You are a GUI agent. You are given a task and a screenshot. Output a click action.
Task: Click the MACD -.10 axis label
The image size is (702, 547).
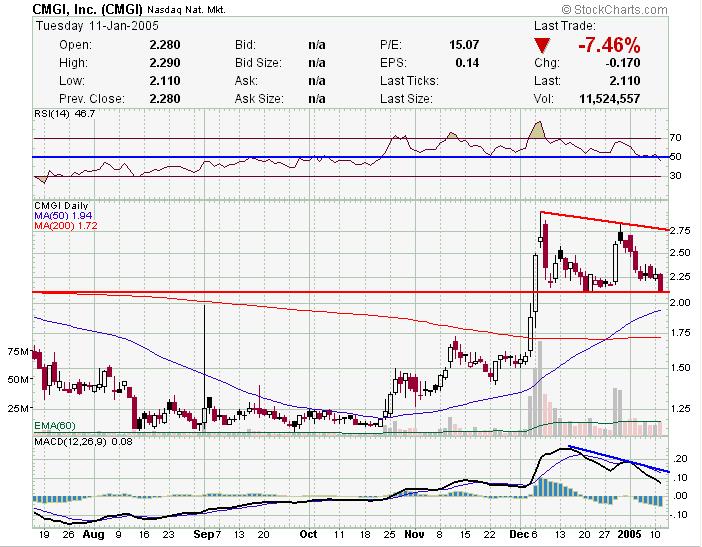pos(679,515)
